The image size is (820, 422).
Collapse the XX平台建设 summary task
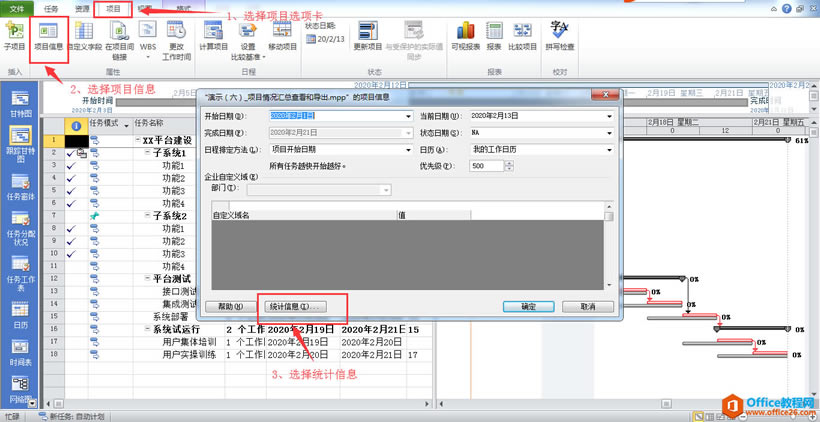tap(138, 141)
